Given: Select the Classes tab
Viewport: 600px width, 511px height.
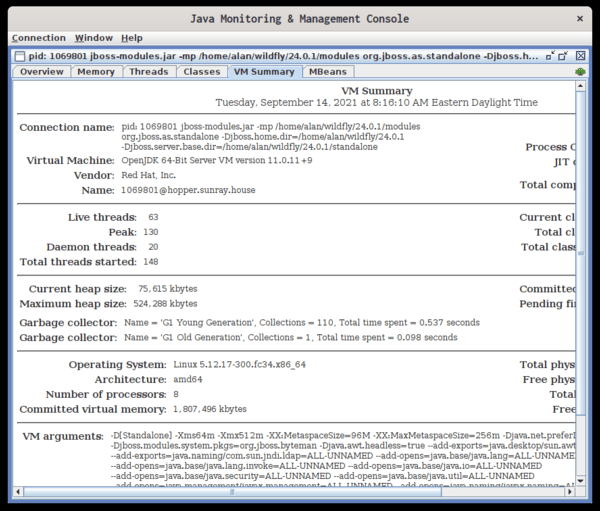Looking at the screenshot, I should click(x=201, y=72).
